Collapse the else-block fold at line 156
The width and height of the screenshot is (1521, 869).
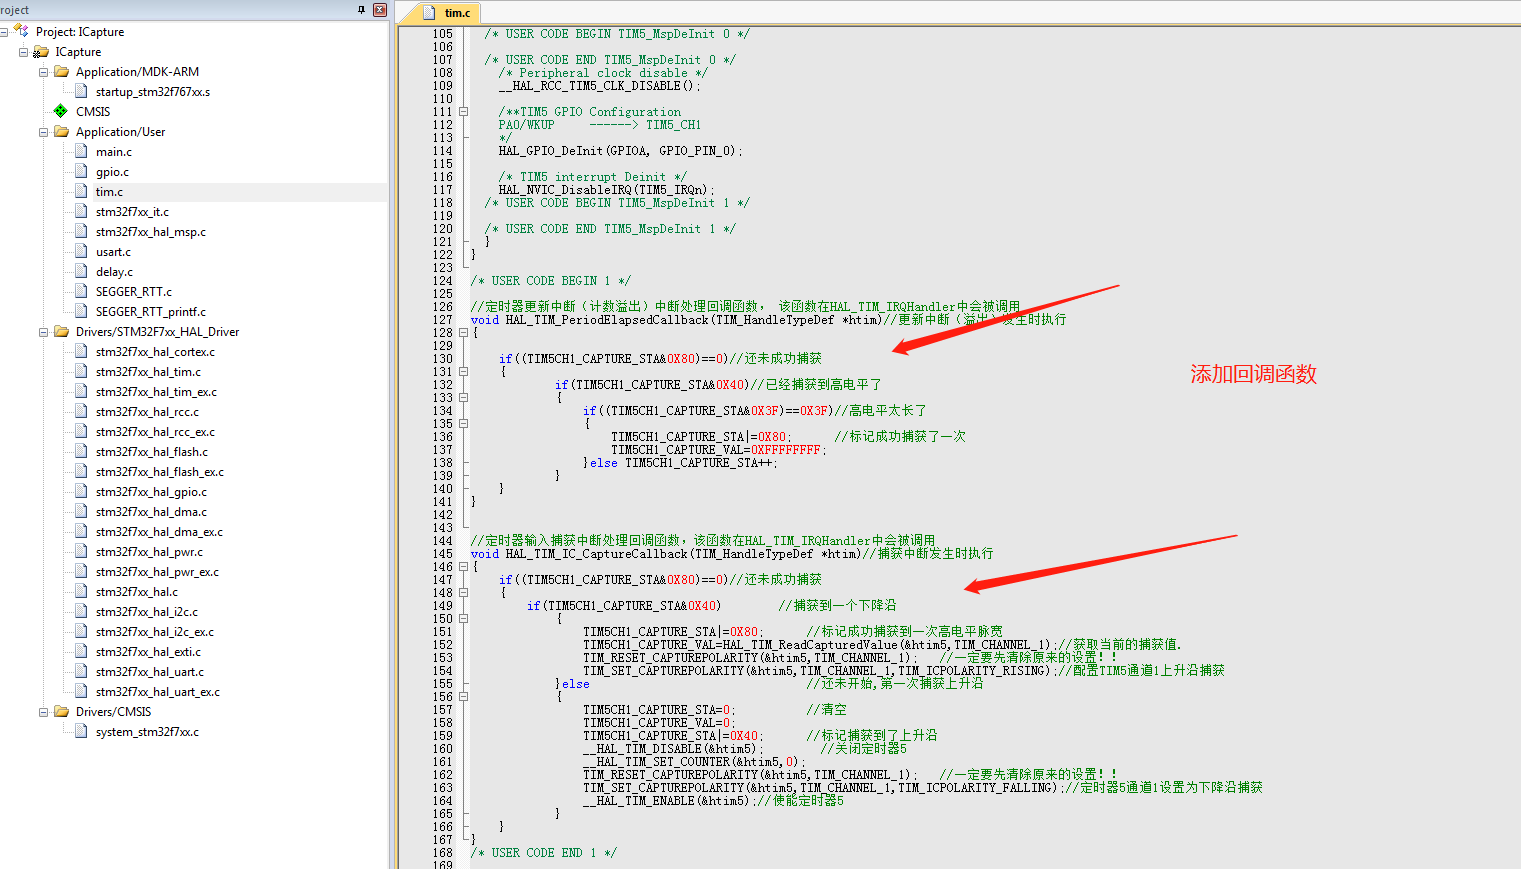[x=464, y=697]
